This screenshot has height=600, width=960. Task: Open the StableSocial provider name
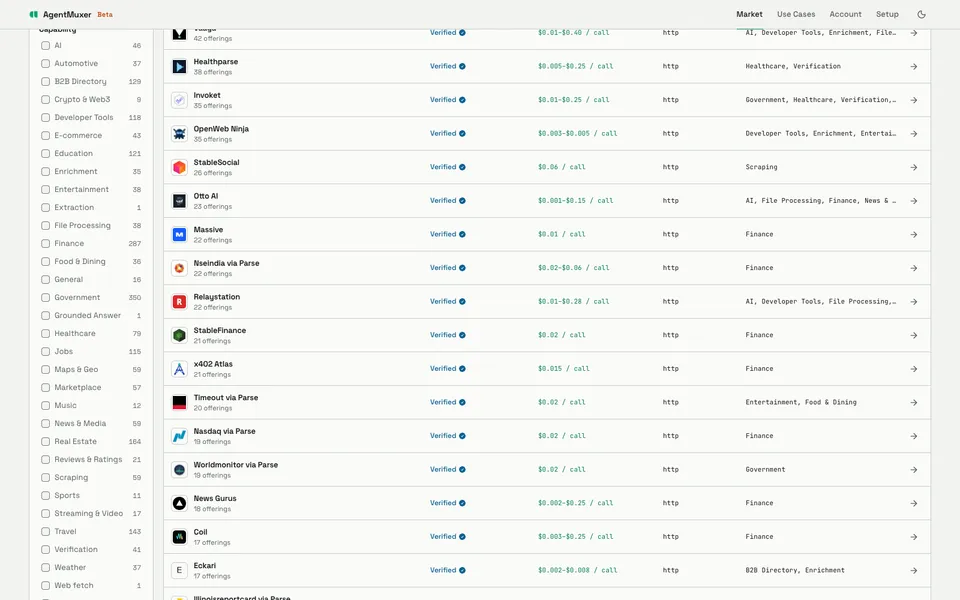[216, 163]
